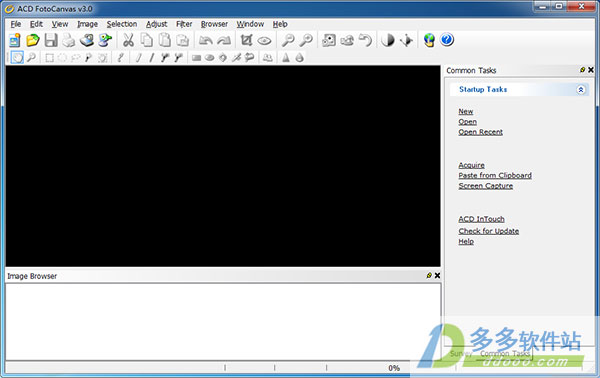The image size is (600, 378).
Task: Select the Hand pan tool
Action: pyautogui.click(x=17, y=58)
